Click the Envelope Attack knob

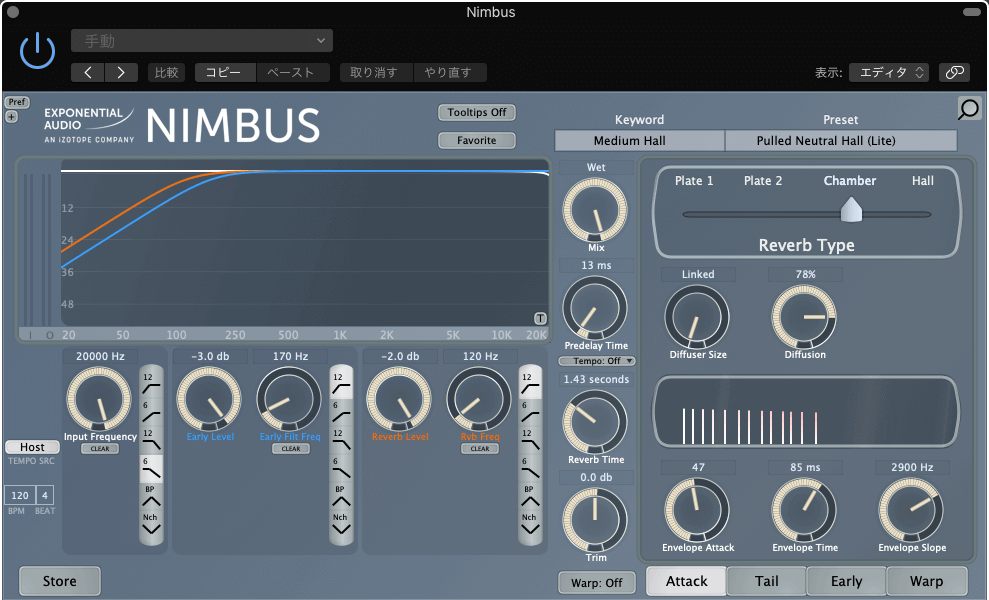tap(697, 510)
